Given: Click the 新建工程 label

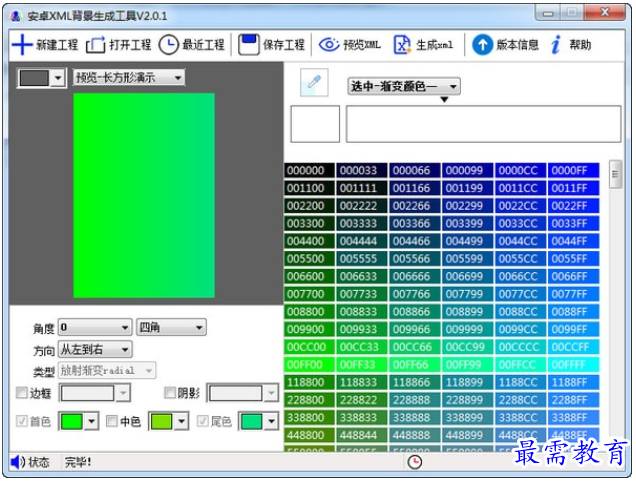Looking at the screenshot, I should point(57,45).
